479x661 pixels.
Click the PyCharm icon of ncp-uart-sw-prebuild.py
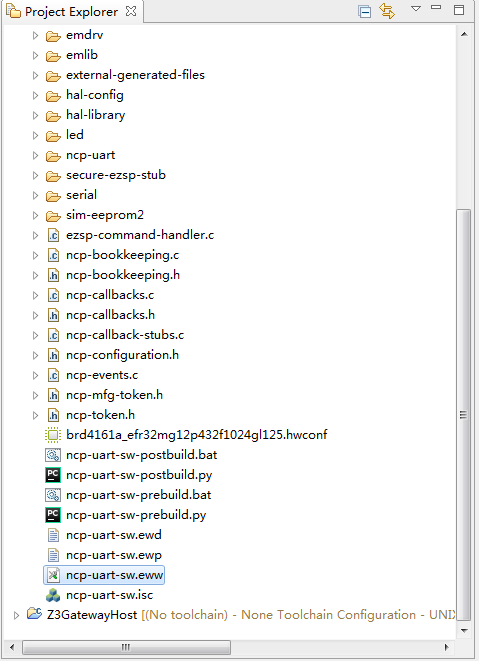pyautogui.click(x=53, y=515)
